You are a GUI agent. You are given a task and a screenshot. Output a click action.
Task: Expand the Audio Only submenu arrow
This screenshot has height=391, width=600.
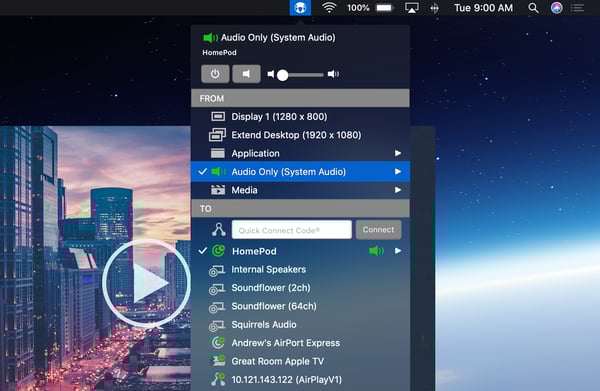pos(398,171)
